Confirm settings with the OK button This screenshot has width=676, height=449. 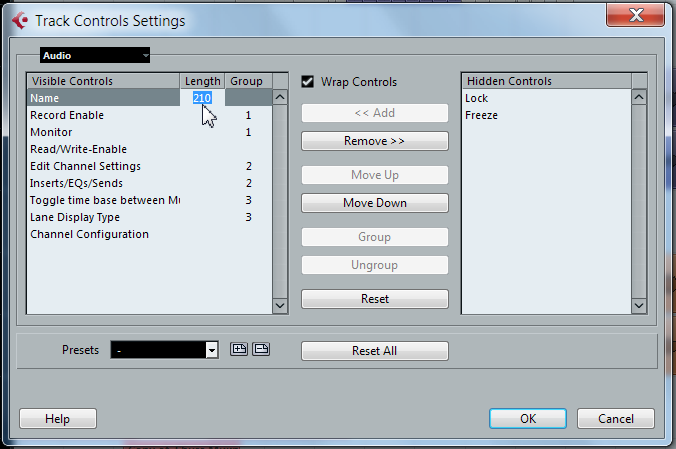click(528, 418)
